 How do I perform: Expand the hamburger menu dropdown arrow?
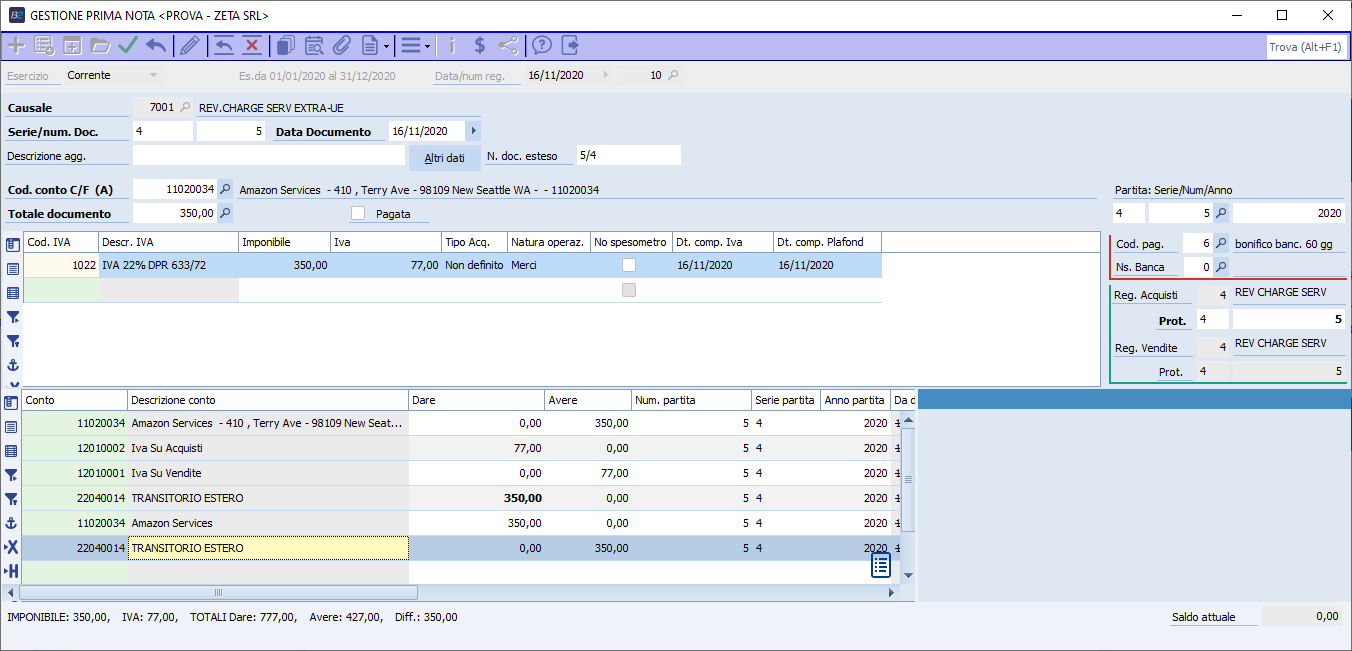(x=427, y=46)
